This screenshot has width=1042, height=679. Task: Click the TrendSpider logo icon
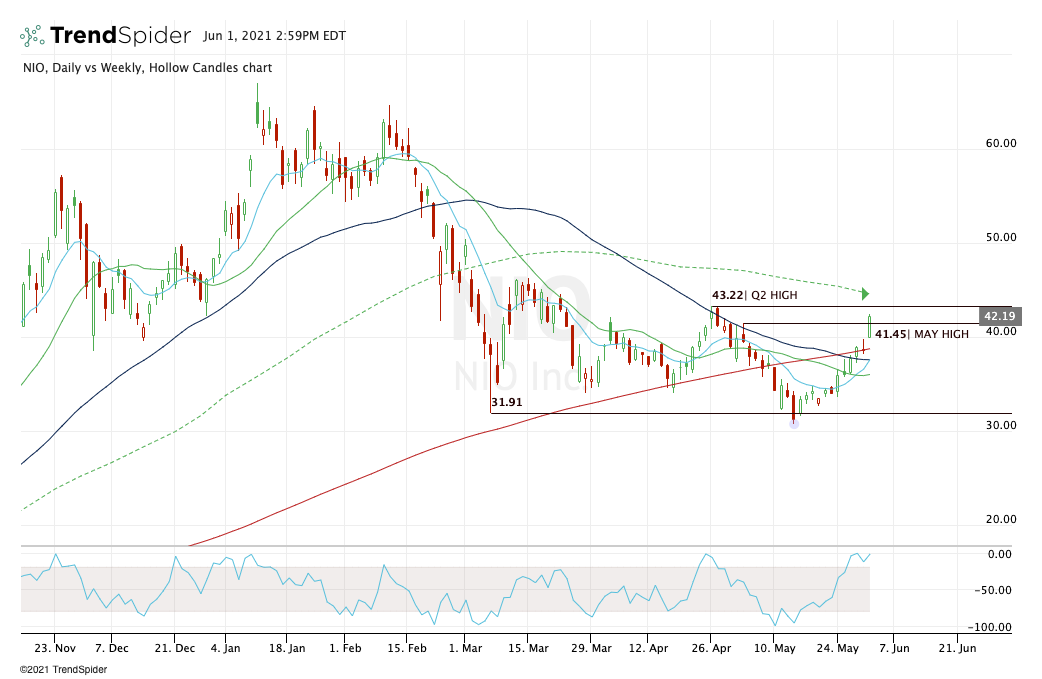coord(32,36)
